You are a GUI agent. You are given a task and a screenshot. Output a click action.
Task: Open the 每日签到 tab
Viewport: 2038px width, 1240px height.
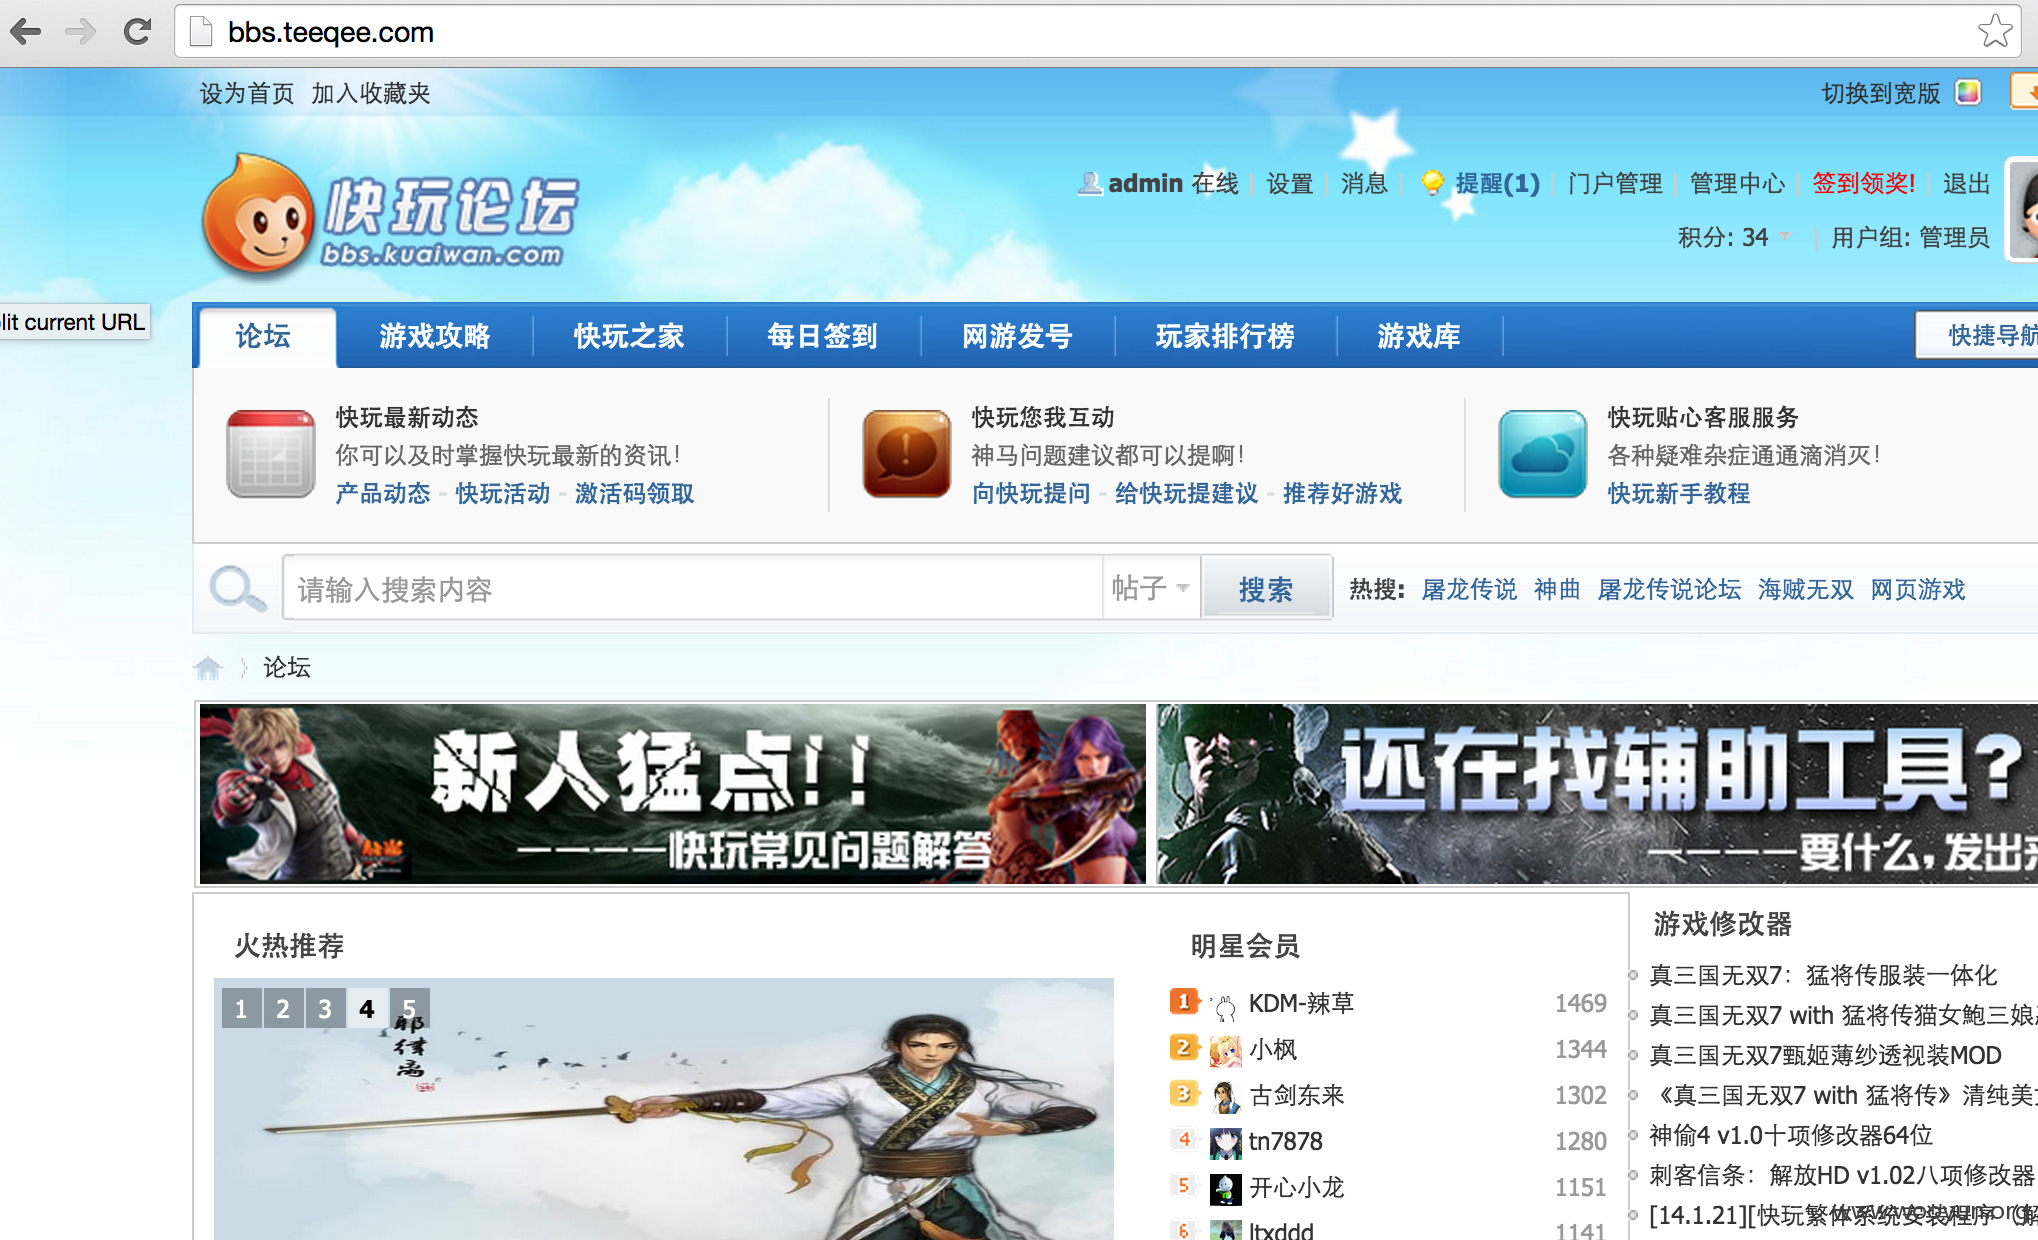click(x=823, y=335)
